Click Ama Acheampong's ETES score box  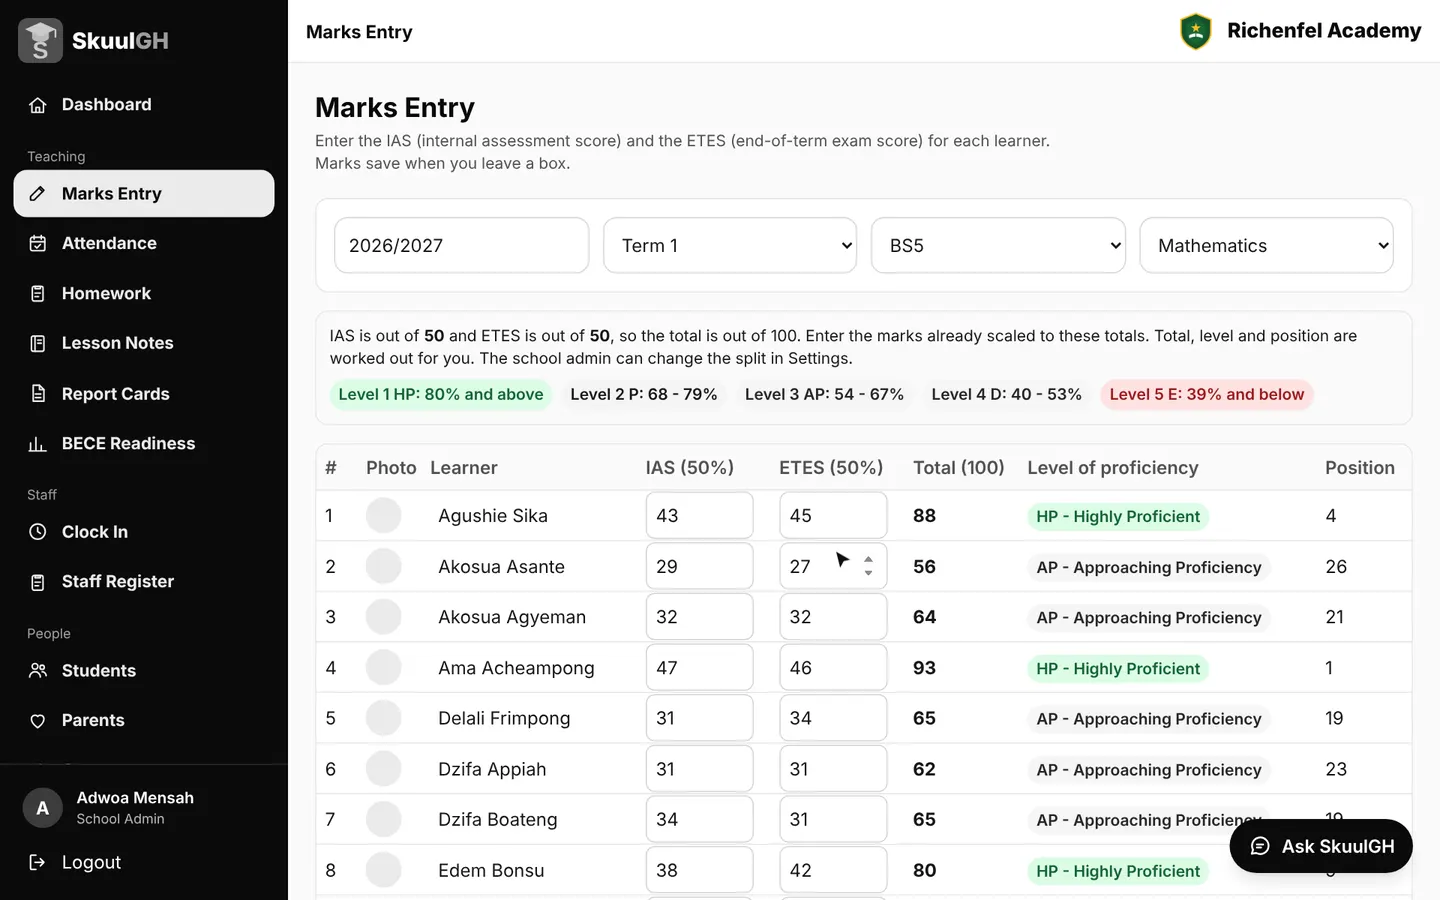pyautogui.click(x=833, y=668)
